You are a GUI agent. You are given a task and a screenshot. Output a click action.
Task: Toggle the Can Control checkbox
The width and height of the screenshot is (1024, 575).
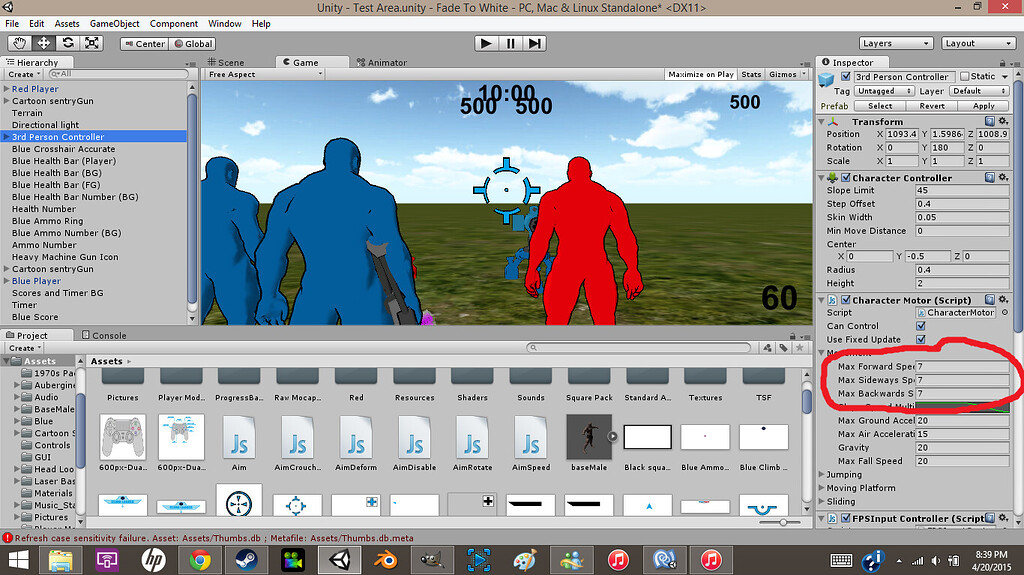921,326
